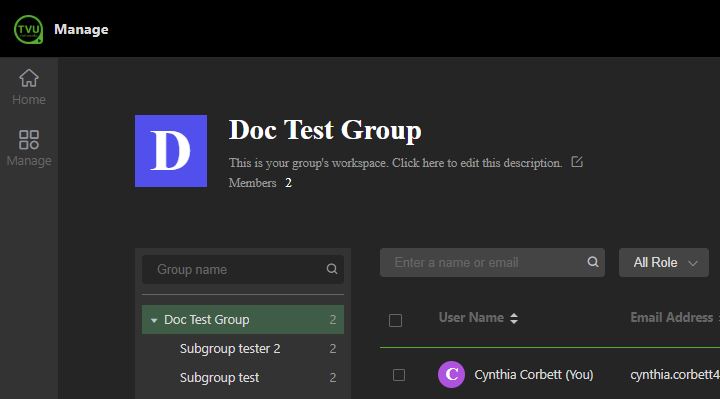The width and height of the screenshot is (720, 399).
Task: Click the Doc Test Group title heading
Action: (325, 130)
